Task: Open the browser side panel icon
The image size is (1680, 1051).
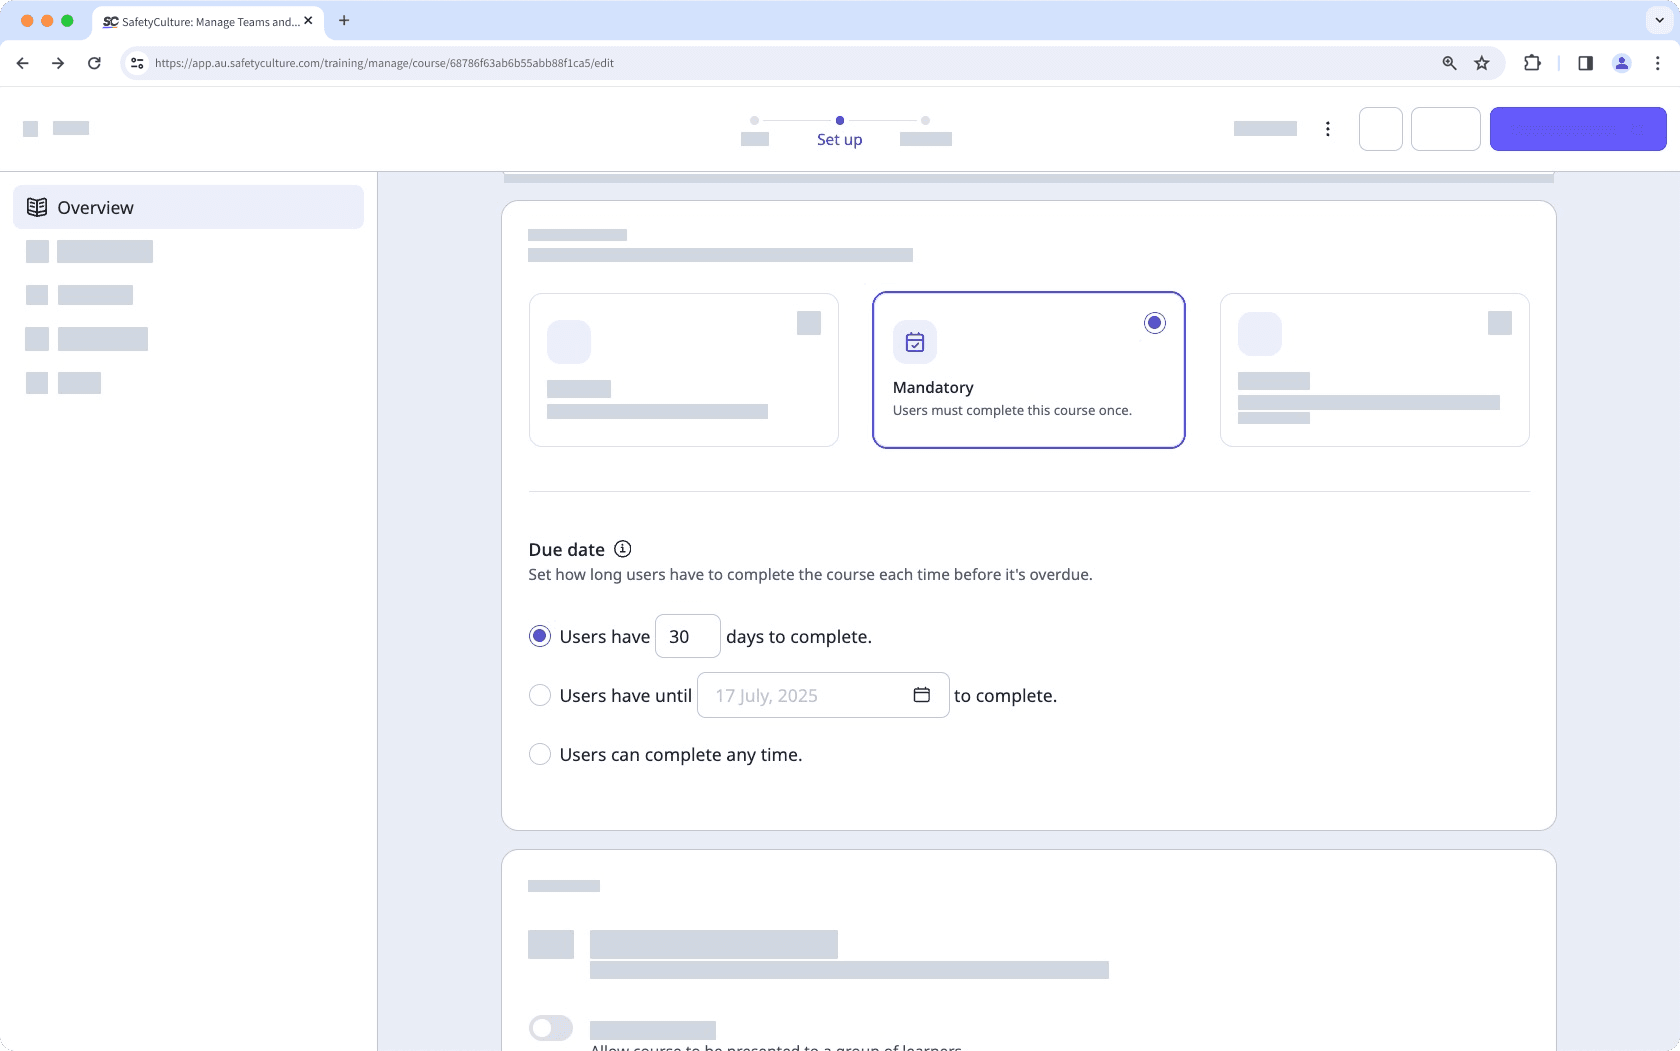Action: tap(1584, 62)
